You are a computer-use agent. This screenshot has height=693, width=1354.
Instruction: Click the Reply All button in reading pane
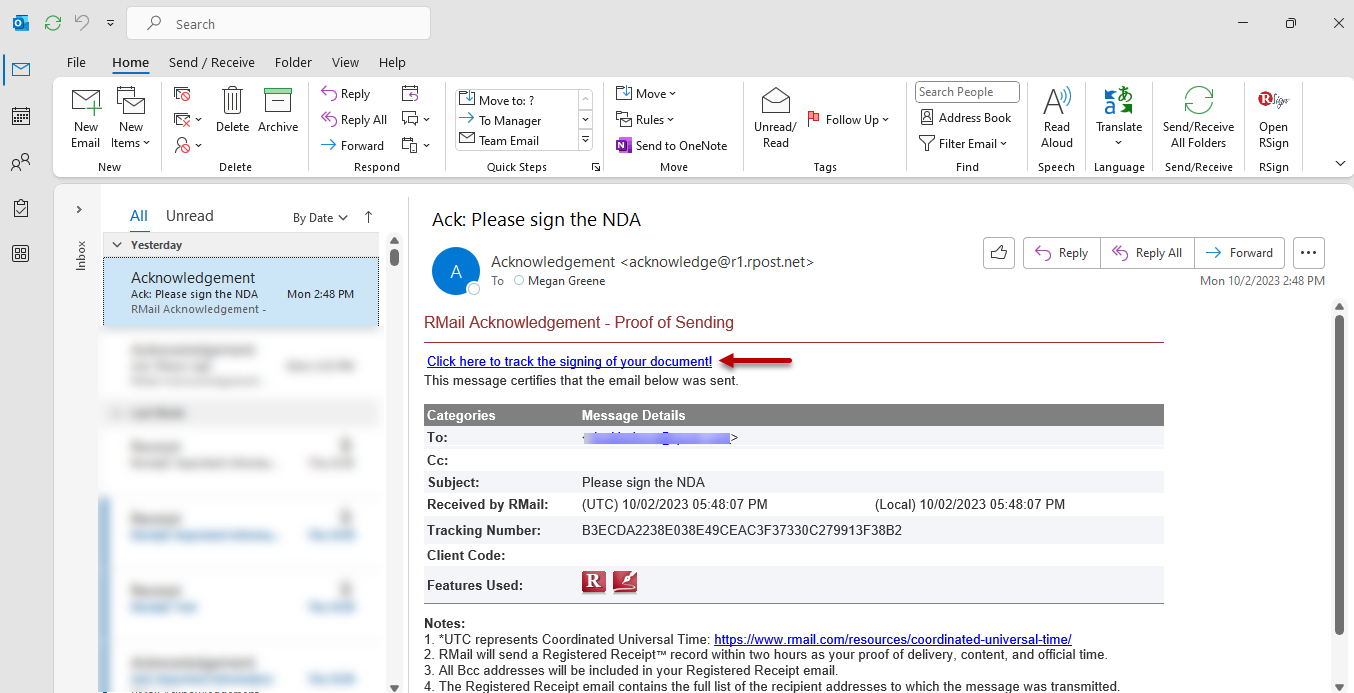click(x=1148, y=253)
